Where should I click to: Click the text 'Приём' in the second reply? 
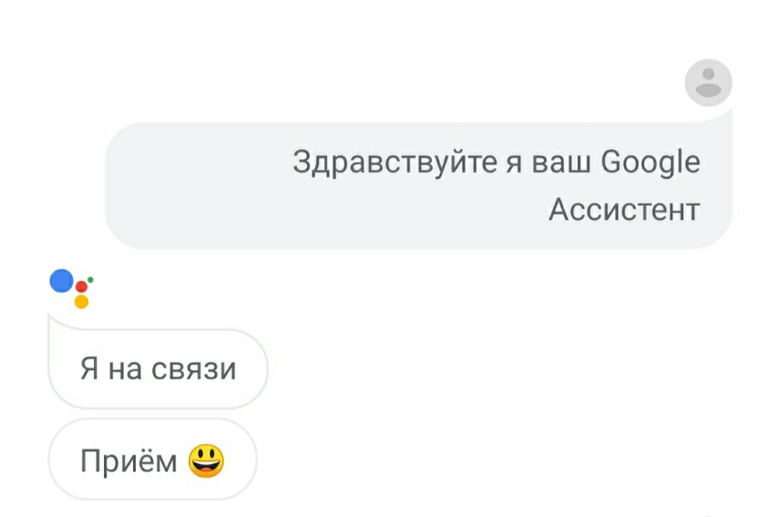(x=129, y=461)
